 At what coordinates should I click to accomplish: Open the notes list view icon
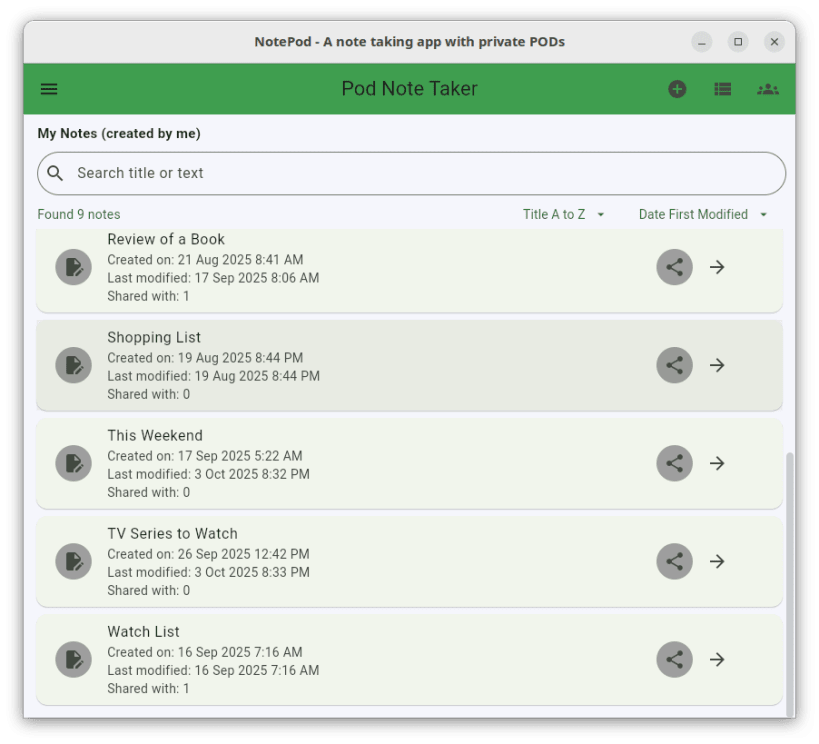point(722,89)
